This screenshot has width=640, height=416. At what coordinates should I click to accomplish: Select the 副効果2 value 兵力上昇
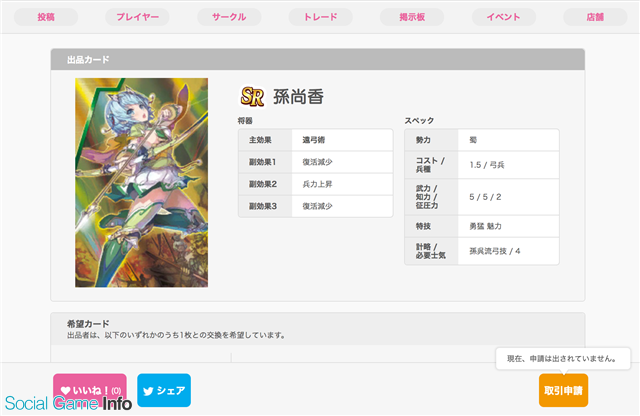(317, 184)
